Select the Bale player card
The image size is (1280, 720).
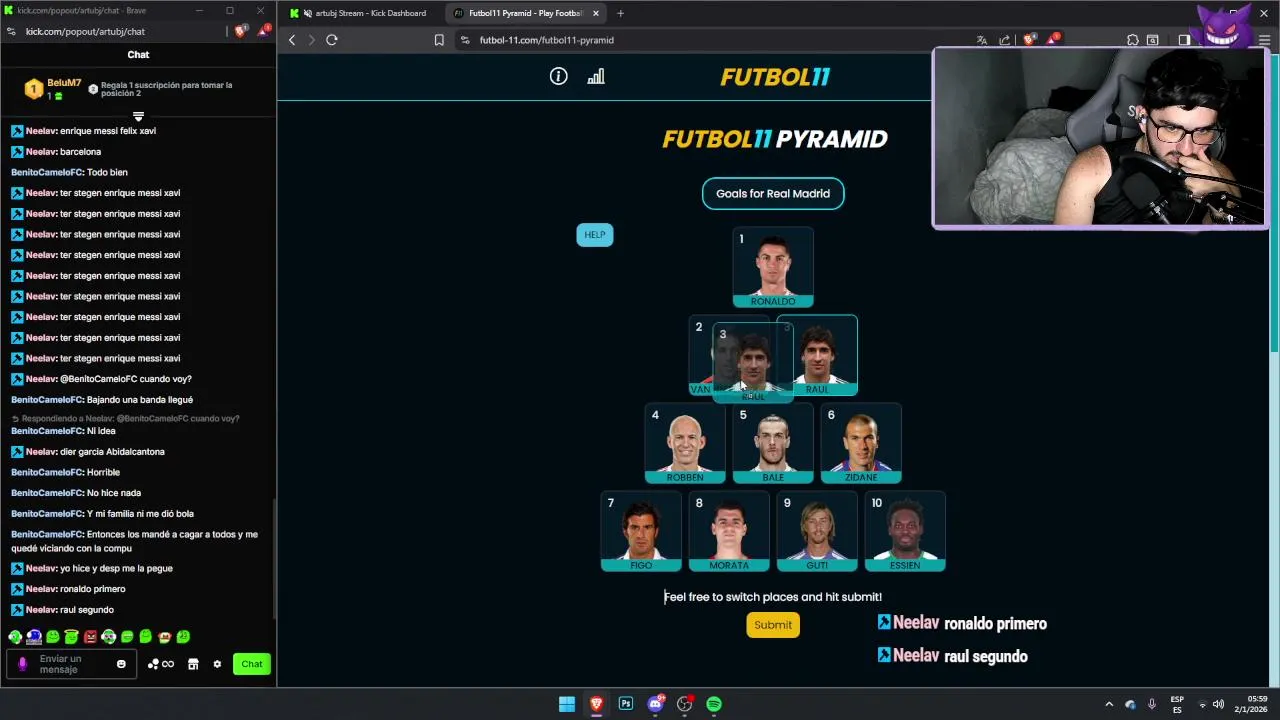pyautogui.click(x=773, y=443)
